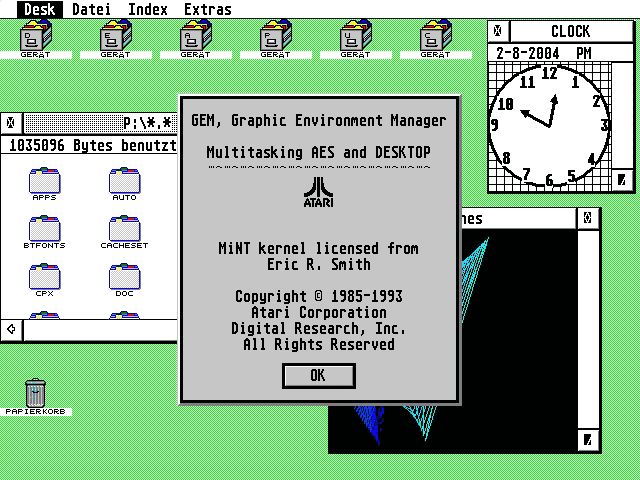Open the Index menu
This screenshot has height=480, width=640.
(148, 9)
